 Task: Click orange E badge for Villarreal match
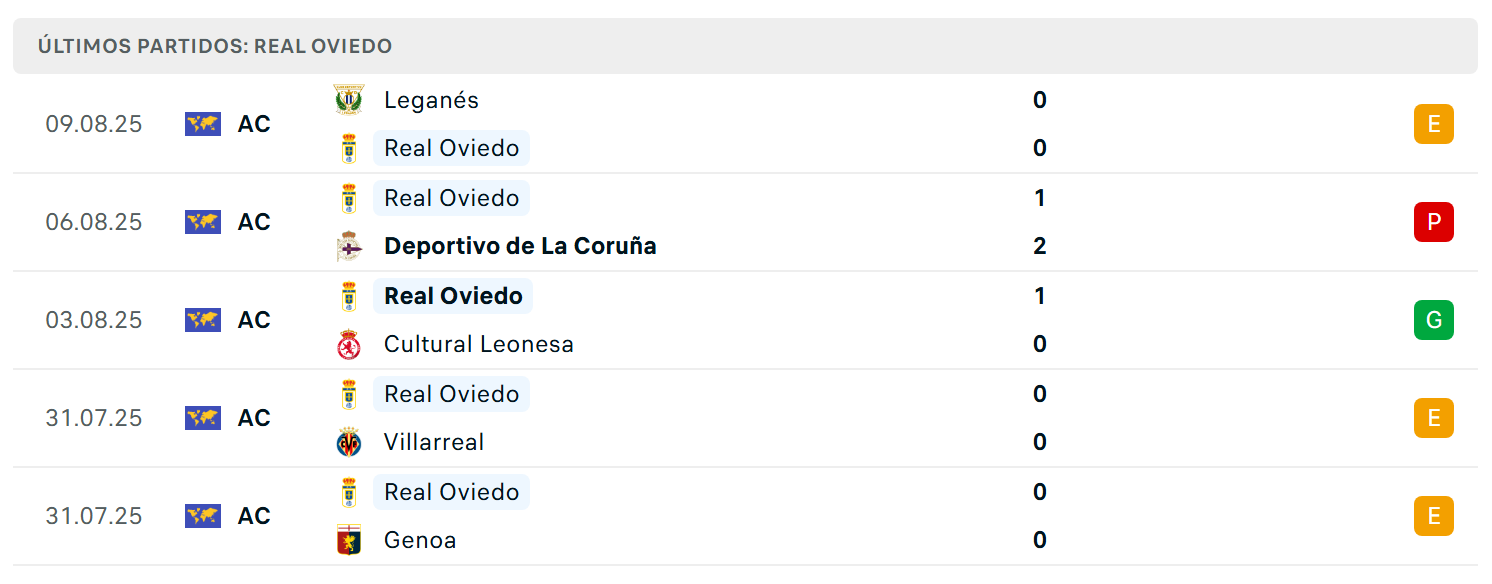(x=1434, y=418)
